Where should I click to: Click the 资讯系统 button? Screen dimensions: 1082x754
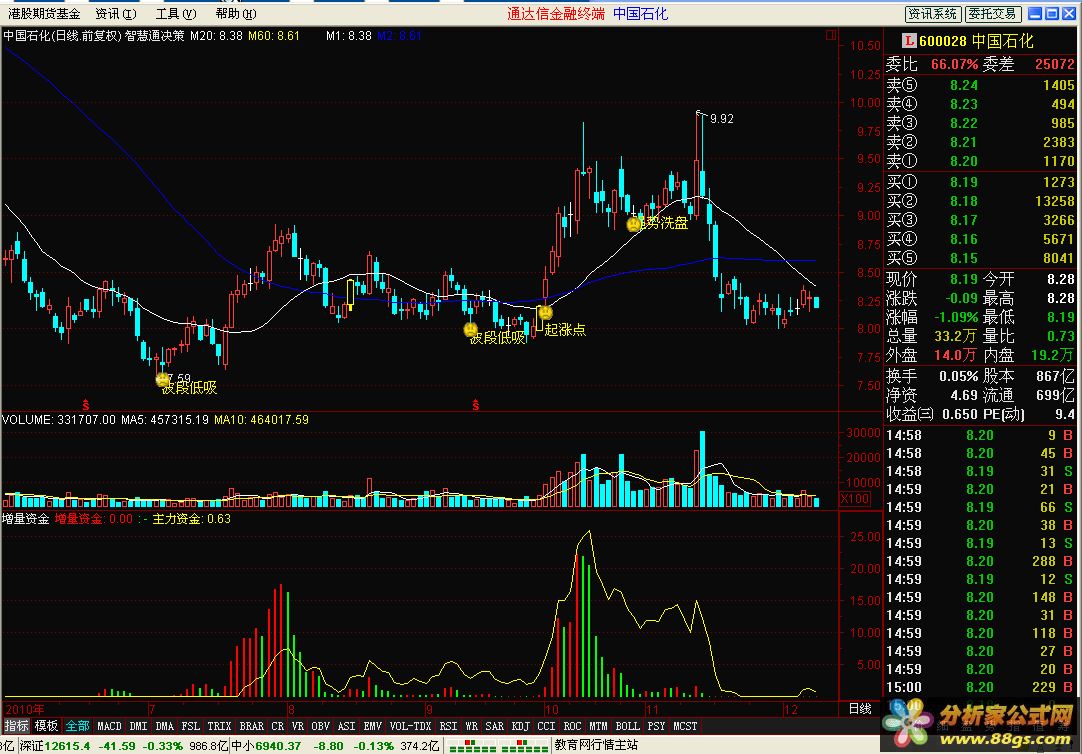(x=932, y=14)
